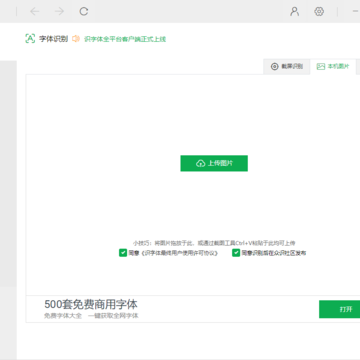This screenshot has height=360, width=360.
Task: Click the 打开 button in the banner
Action: pos(339,309)
